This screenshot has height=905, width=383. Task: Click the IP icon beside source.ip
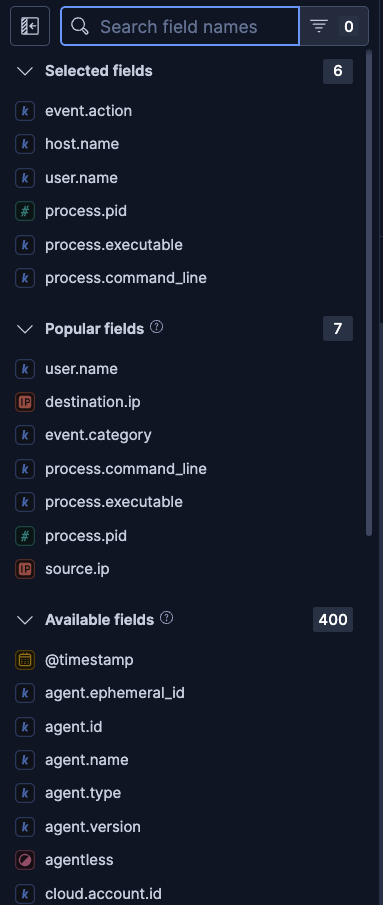pos(25,569)
